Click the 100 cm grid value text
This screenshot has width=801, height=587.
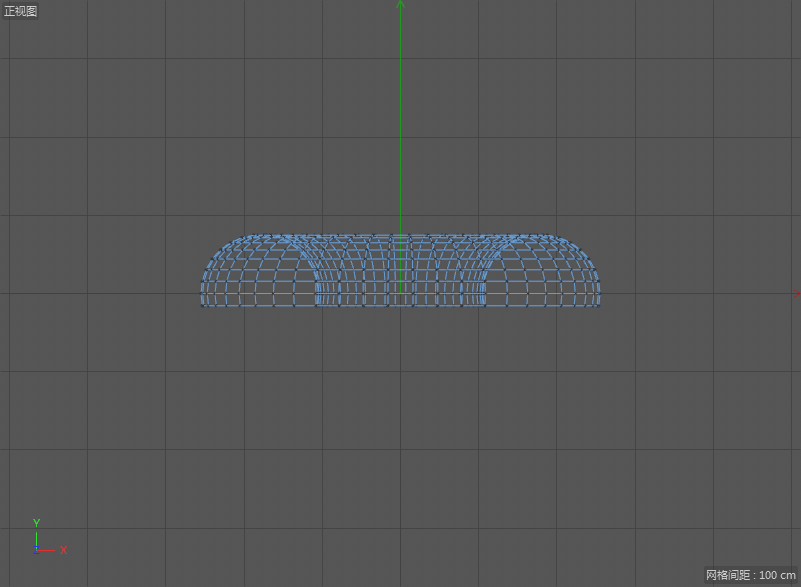(777, 575)
